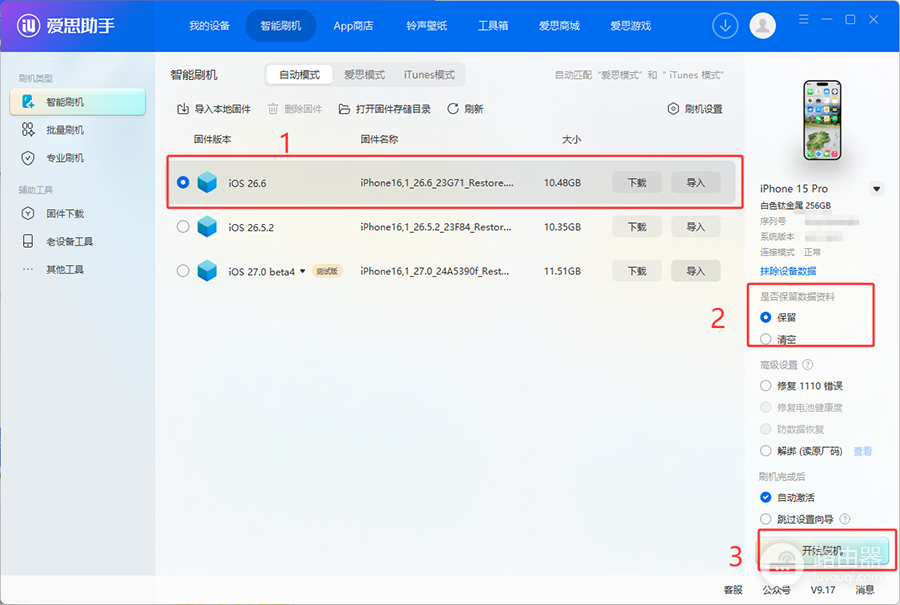This screenshot has width=900, height=605.
Task: Open 刷机设置 gear settings
Action: 695,109
